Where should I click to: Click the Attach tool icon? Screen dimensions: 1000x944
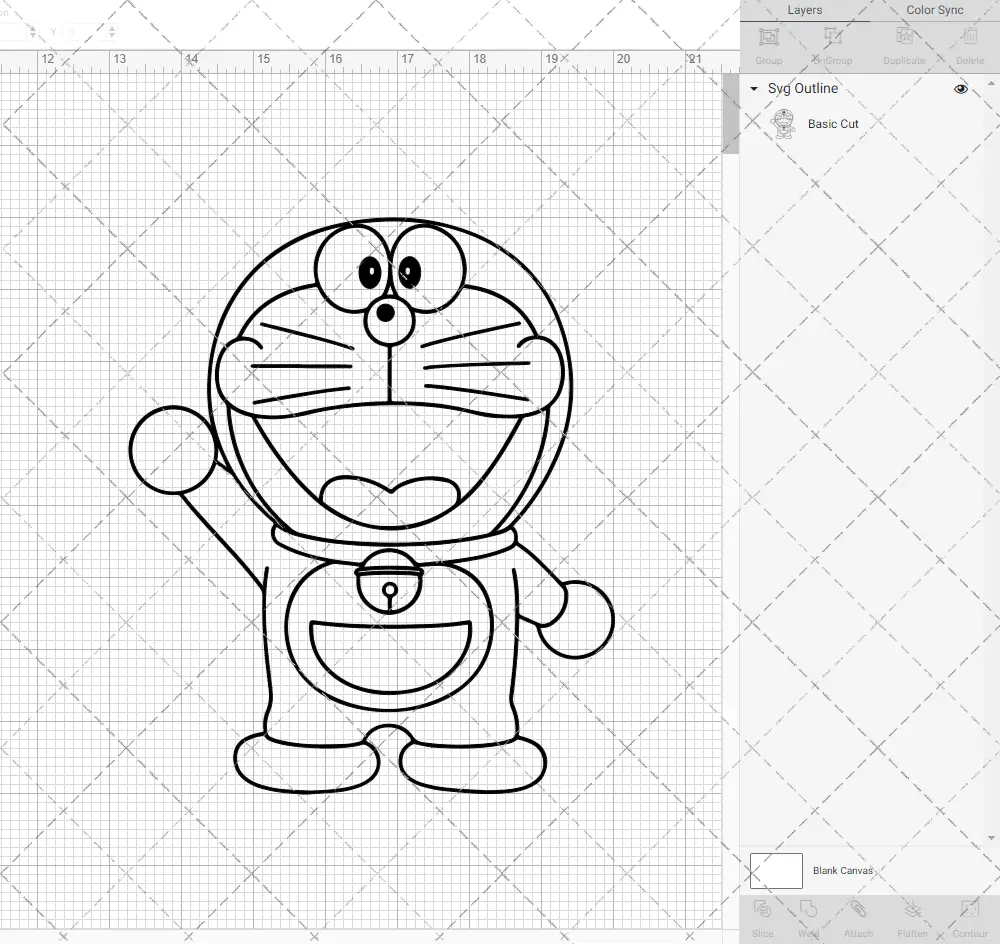(x=858, y=908)
